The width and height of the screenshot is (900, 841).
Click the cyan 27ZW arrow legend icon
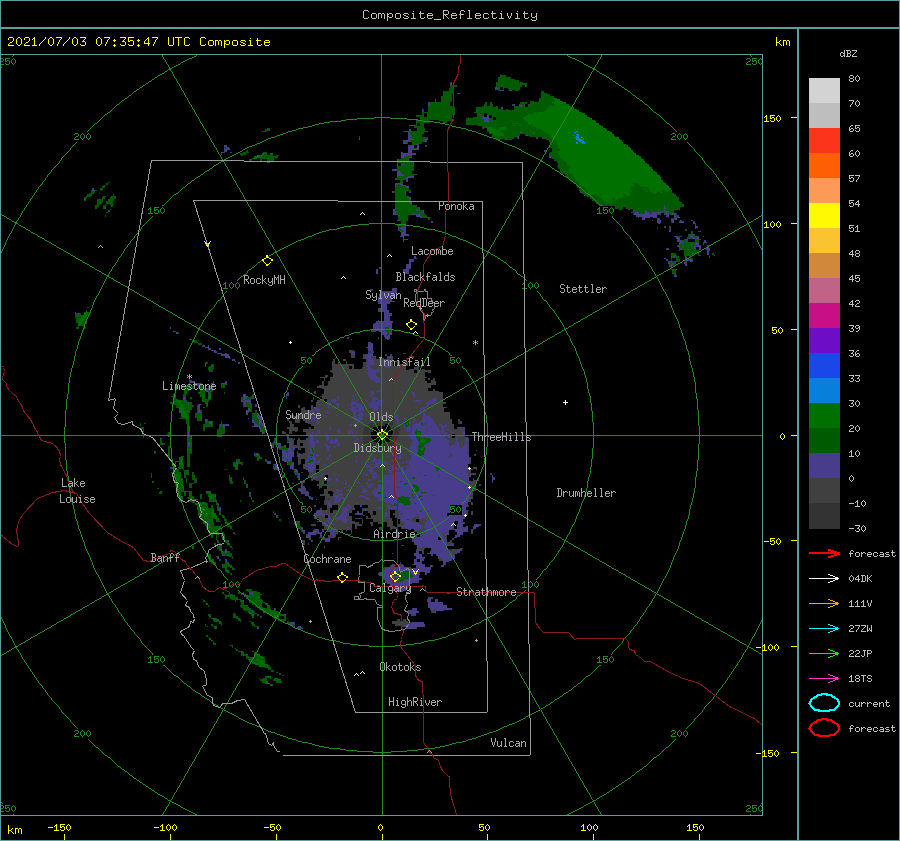tap(824, 629)
